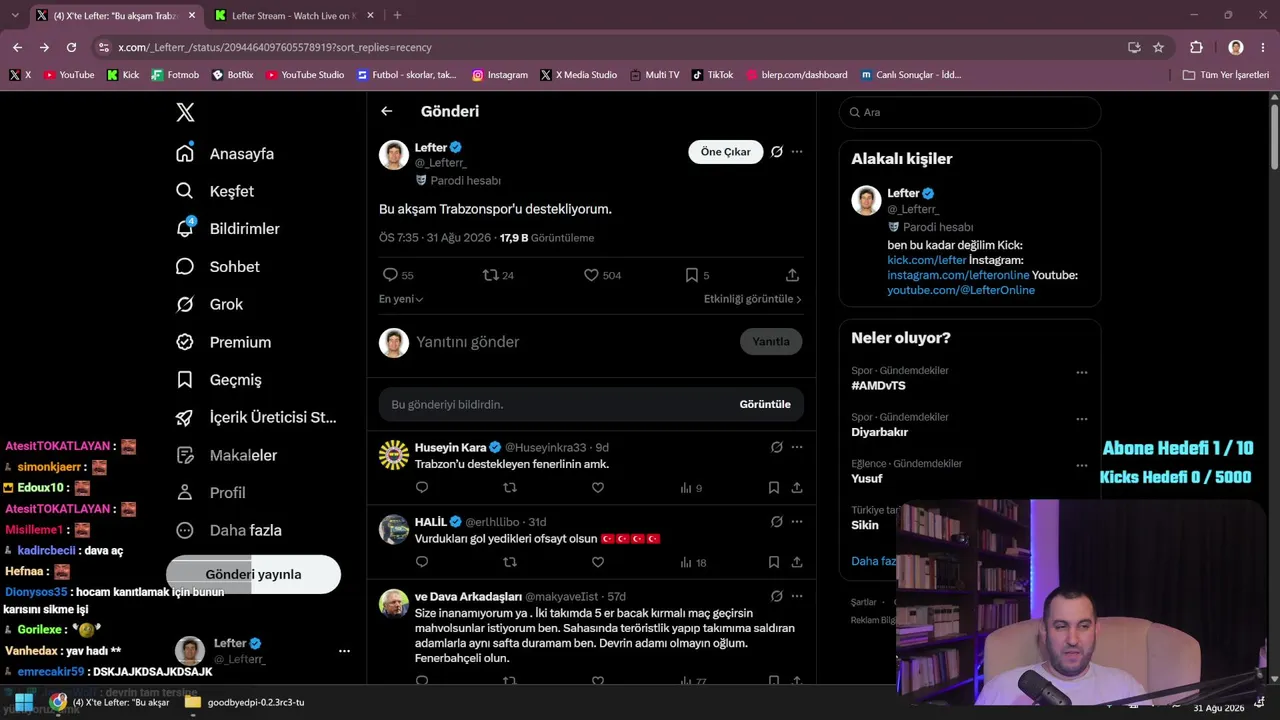Open Keşfet from the sidebar
1280x720 pixels.
(215, 191)
